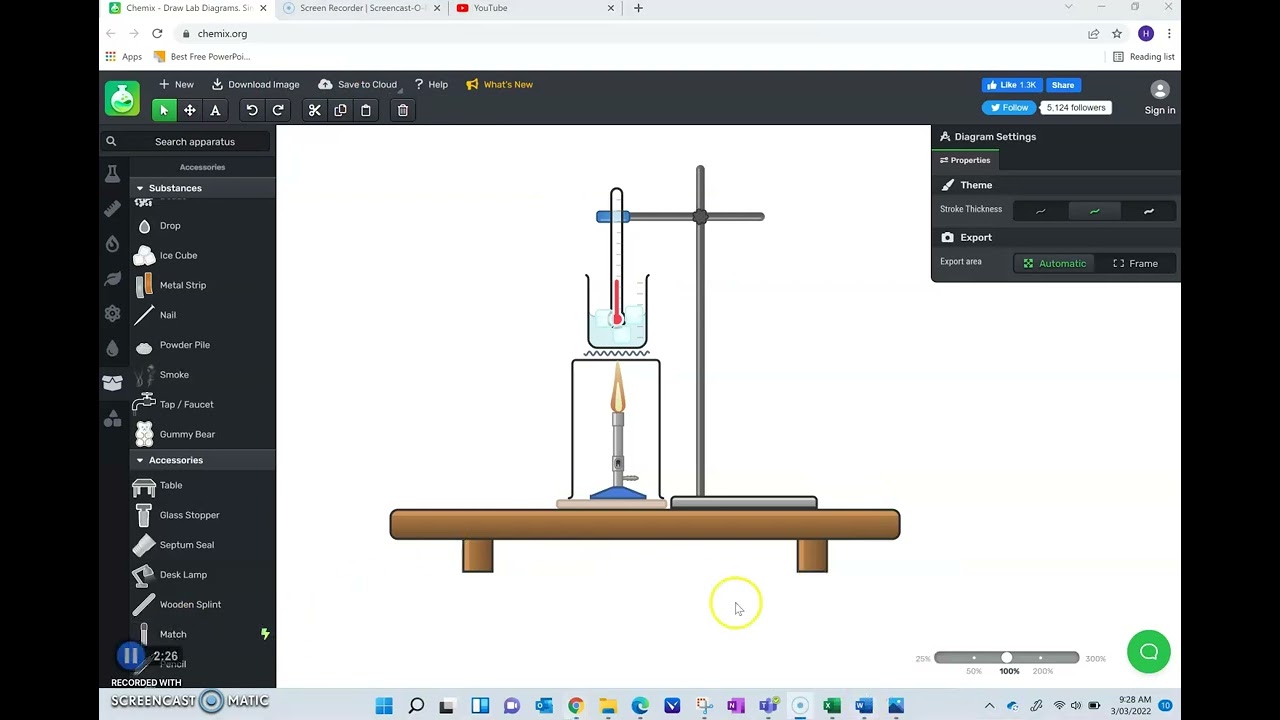Click Download Image
The image size is (1280, 720).
[255, 84]
